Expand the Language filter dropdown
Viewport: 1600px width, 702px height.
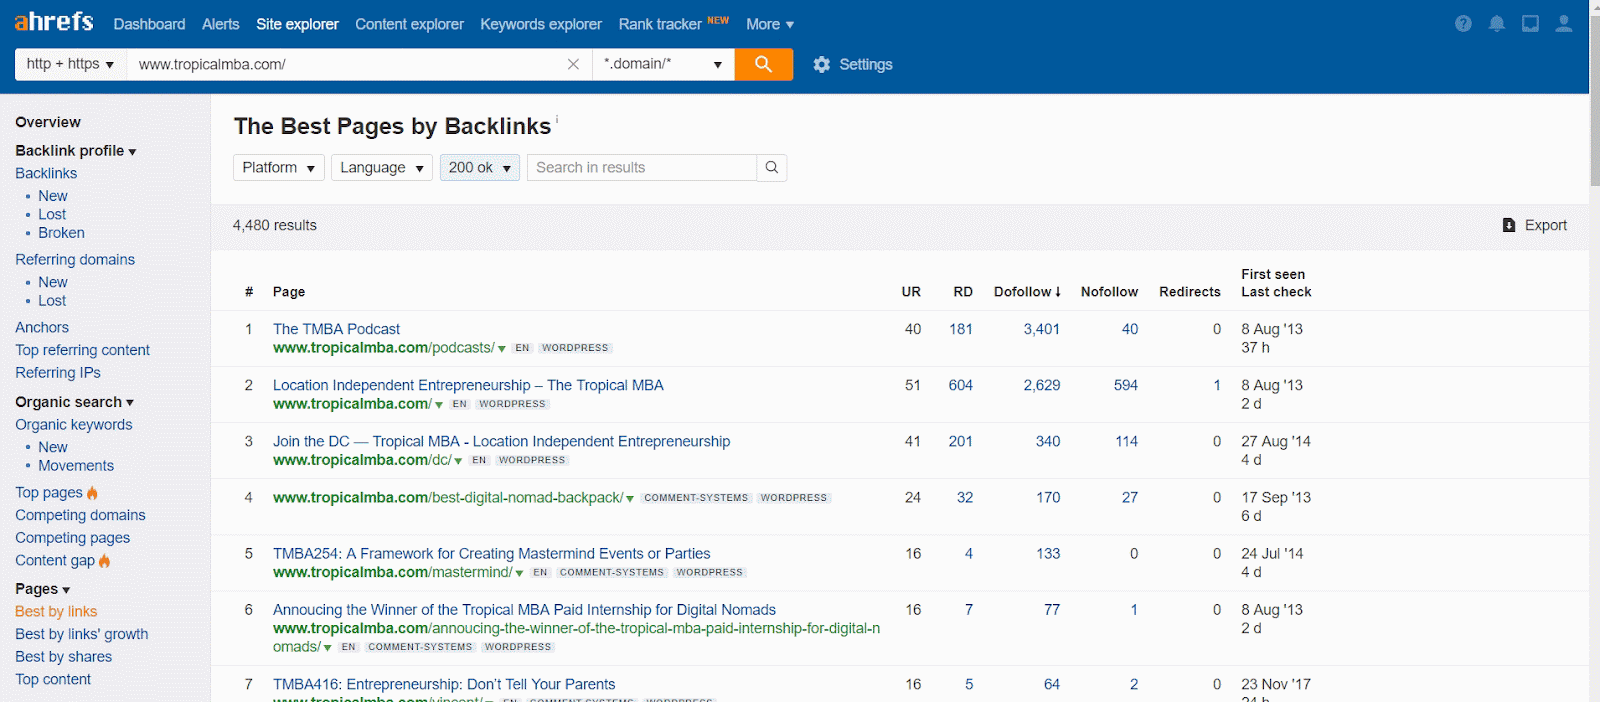pyautogui.click(x=382, y=167)
